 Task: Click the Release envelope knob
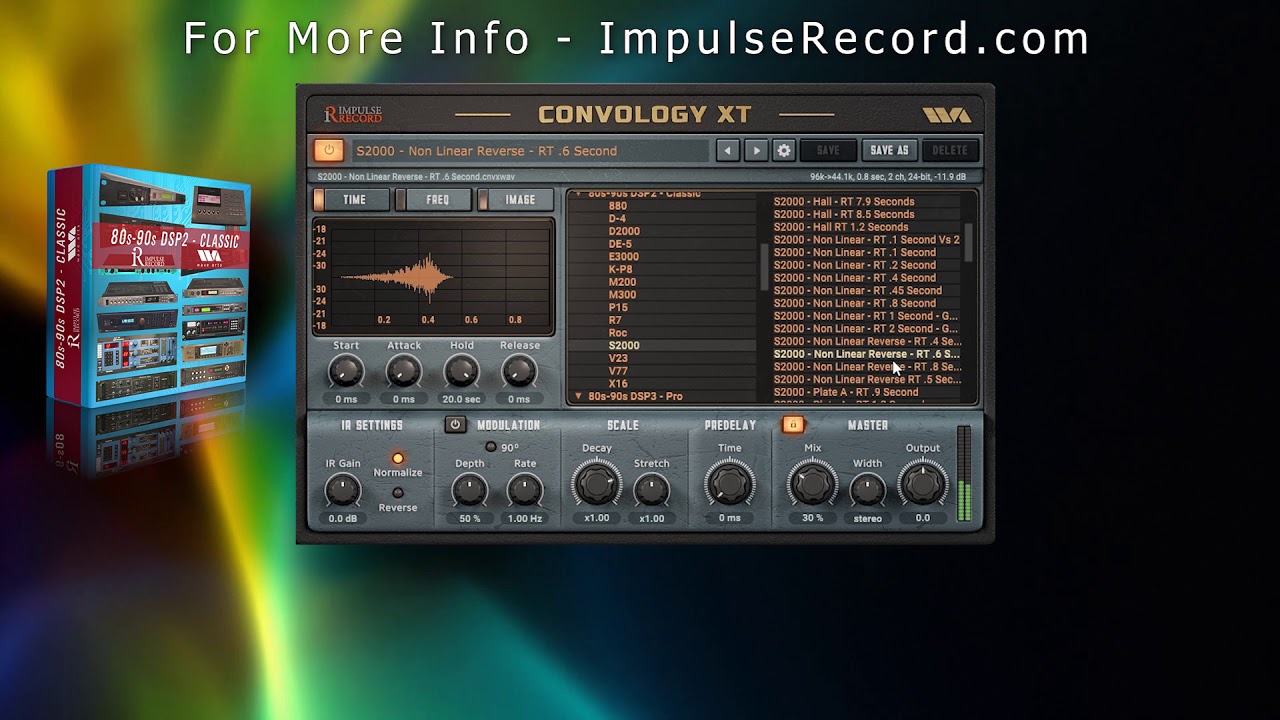coord(519,373)
